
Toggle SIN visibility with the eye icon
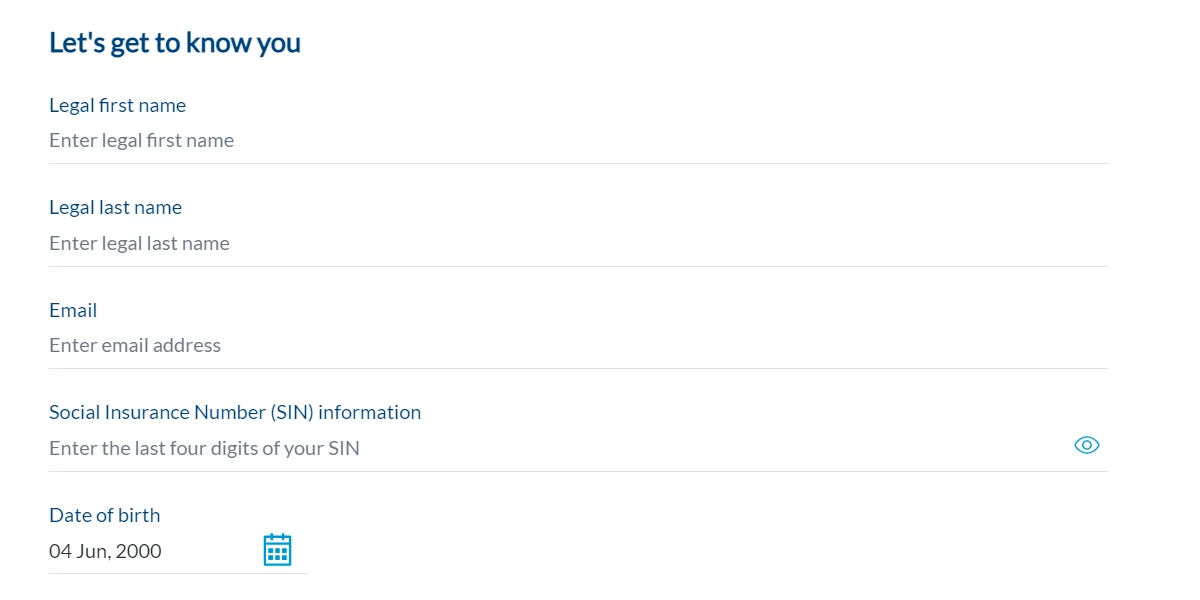(x=1086, y=445)
